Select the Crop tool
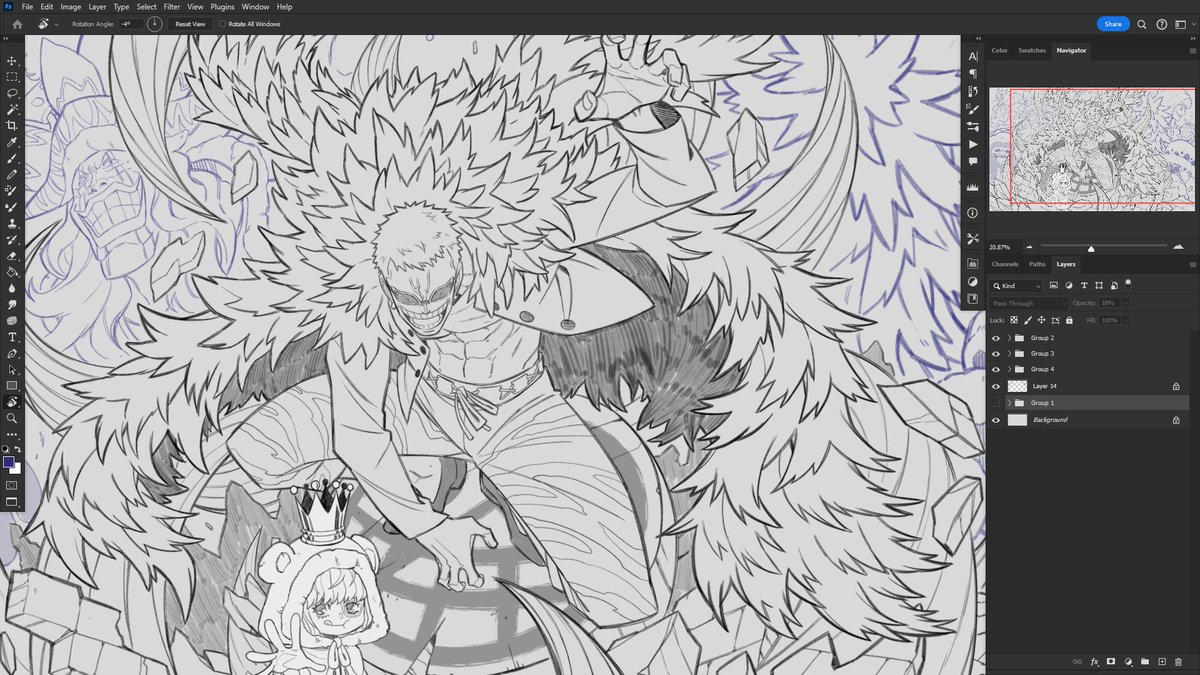Image resolution: width=1200 pixels, height=675 pixels. [x=12, y=125]
